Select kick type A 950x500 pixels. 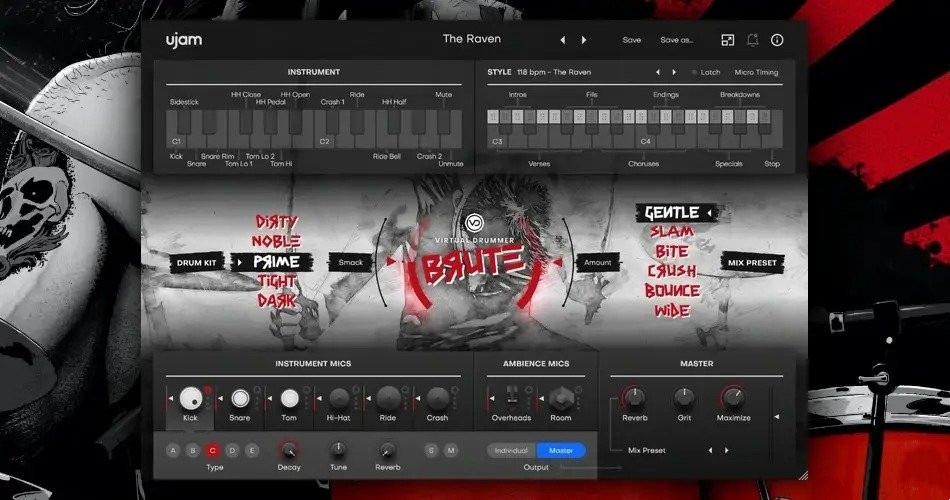(x=173, y=450)
